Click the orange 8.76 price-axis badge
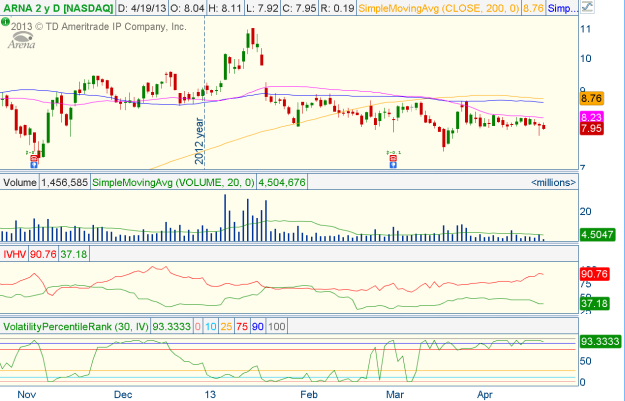625x401 pixels. [x=590, y=99]
